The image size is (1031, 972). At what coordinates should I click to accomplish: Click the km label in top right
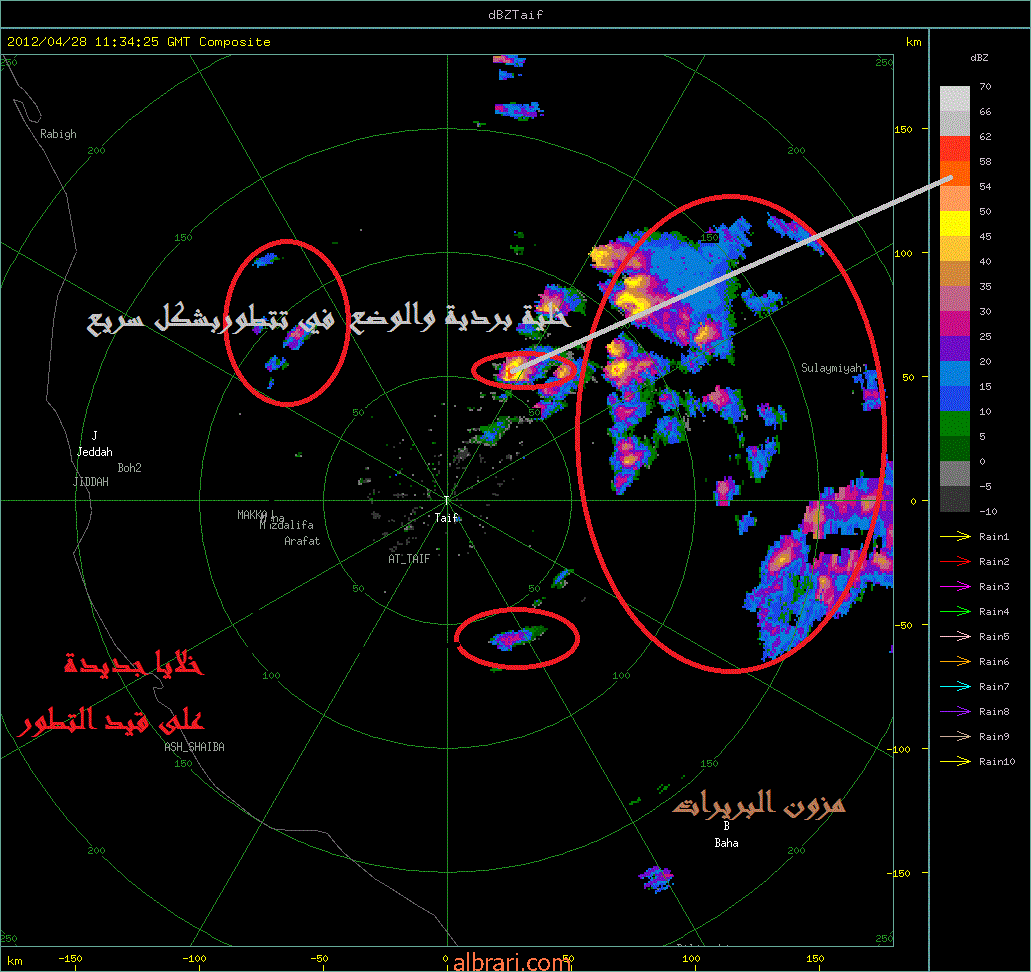point(913,42)
